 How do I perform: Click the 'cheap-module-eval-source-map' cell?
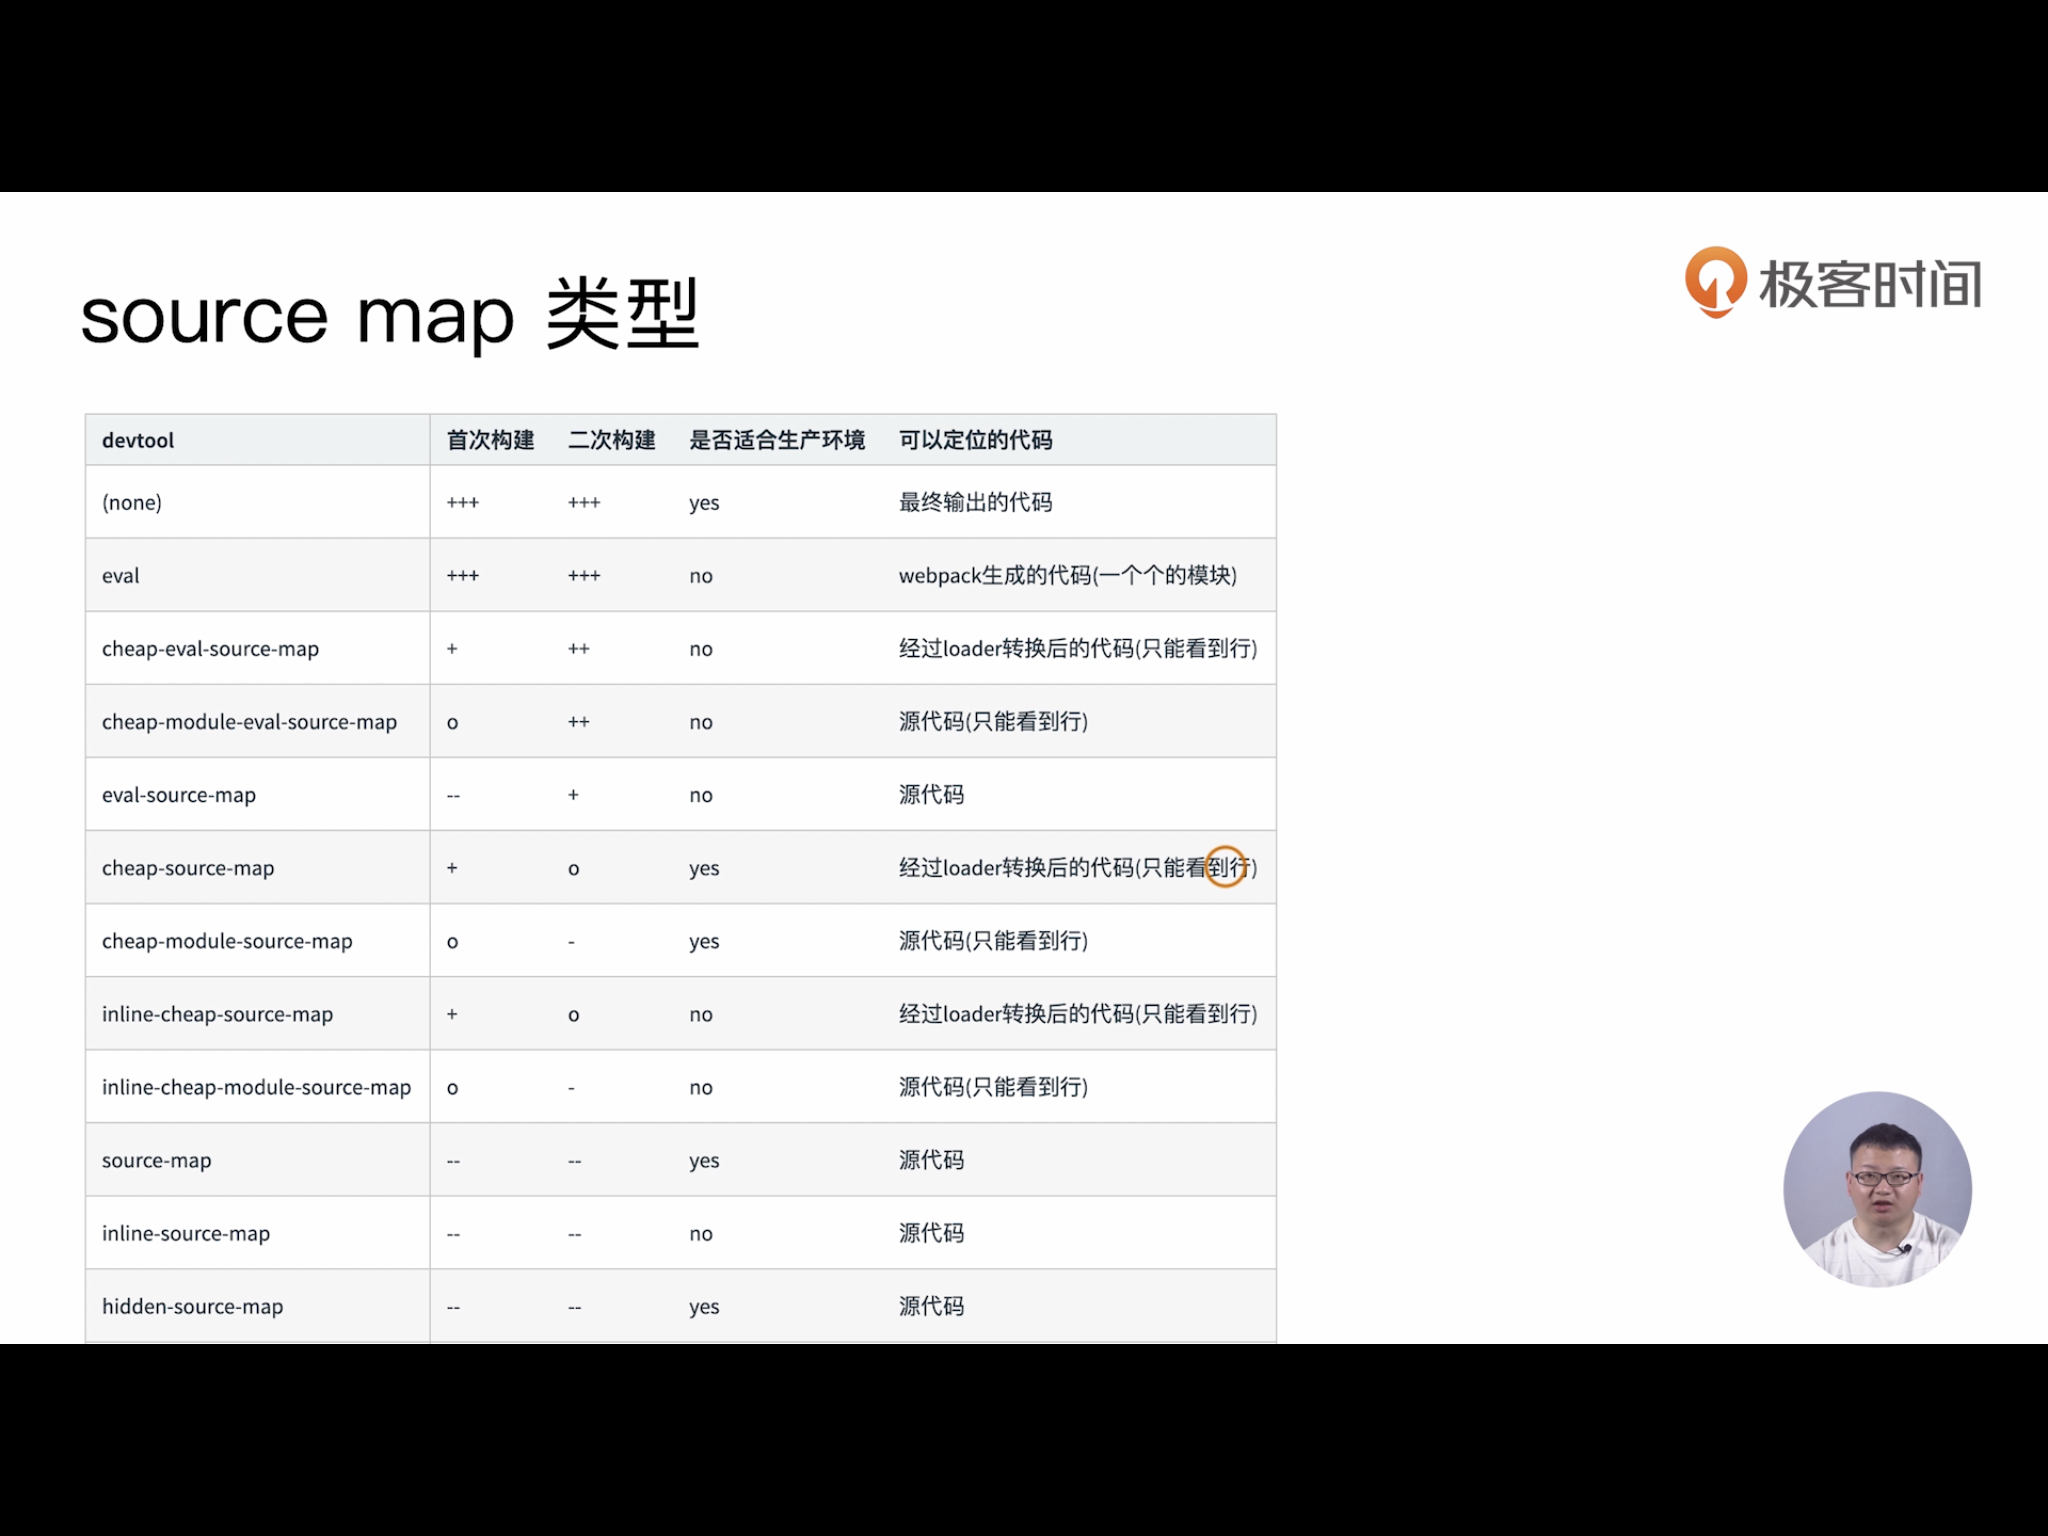[x=249, y=721]
